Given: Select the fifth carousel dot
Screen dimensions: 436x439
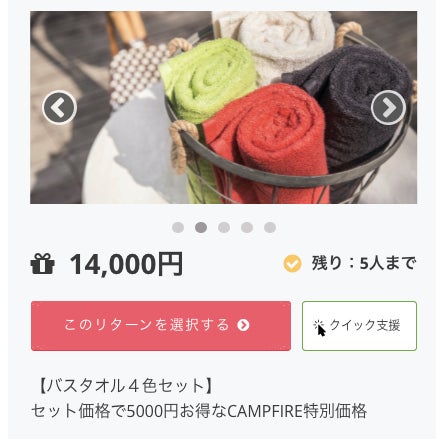Looking at the screenshot, I should (270, 228).
